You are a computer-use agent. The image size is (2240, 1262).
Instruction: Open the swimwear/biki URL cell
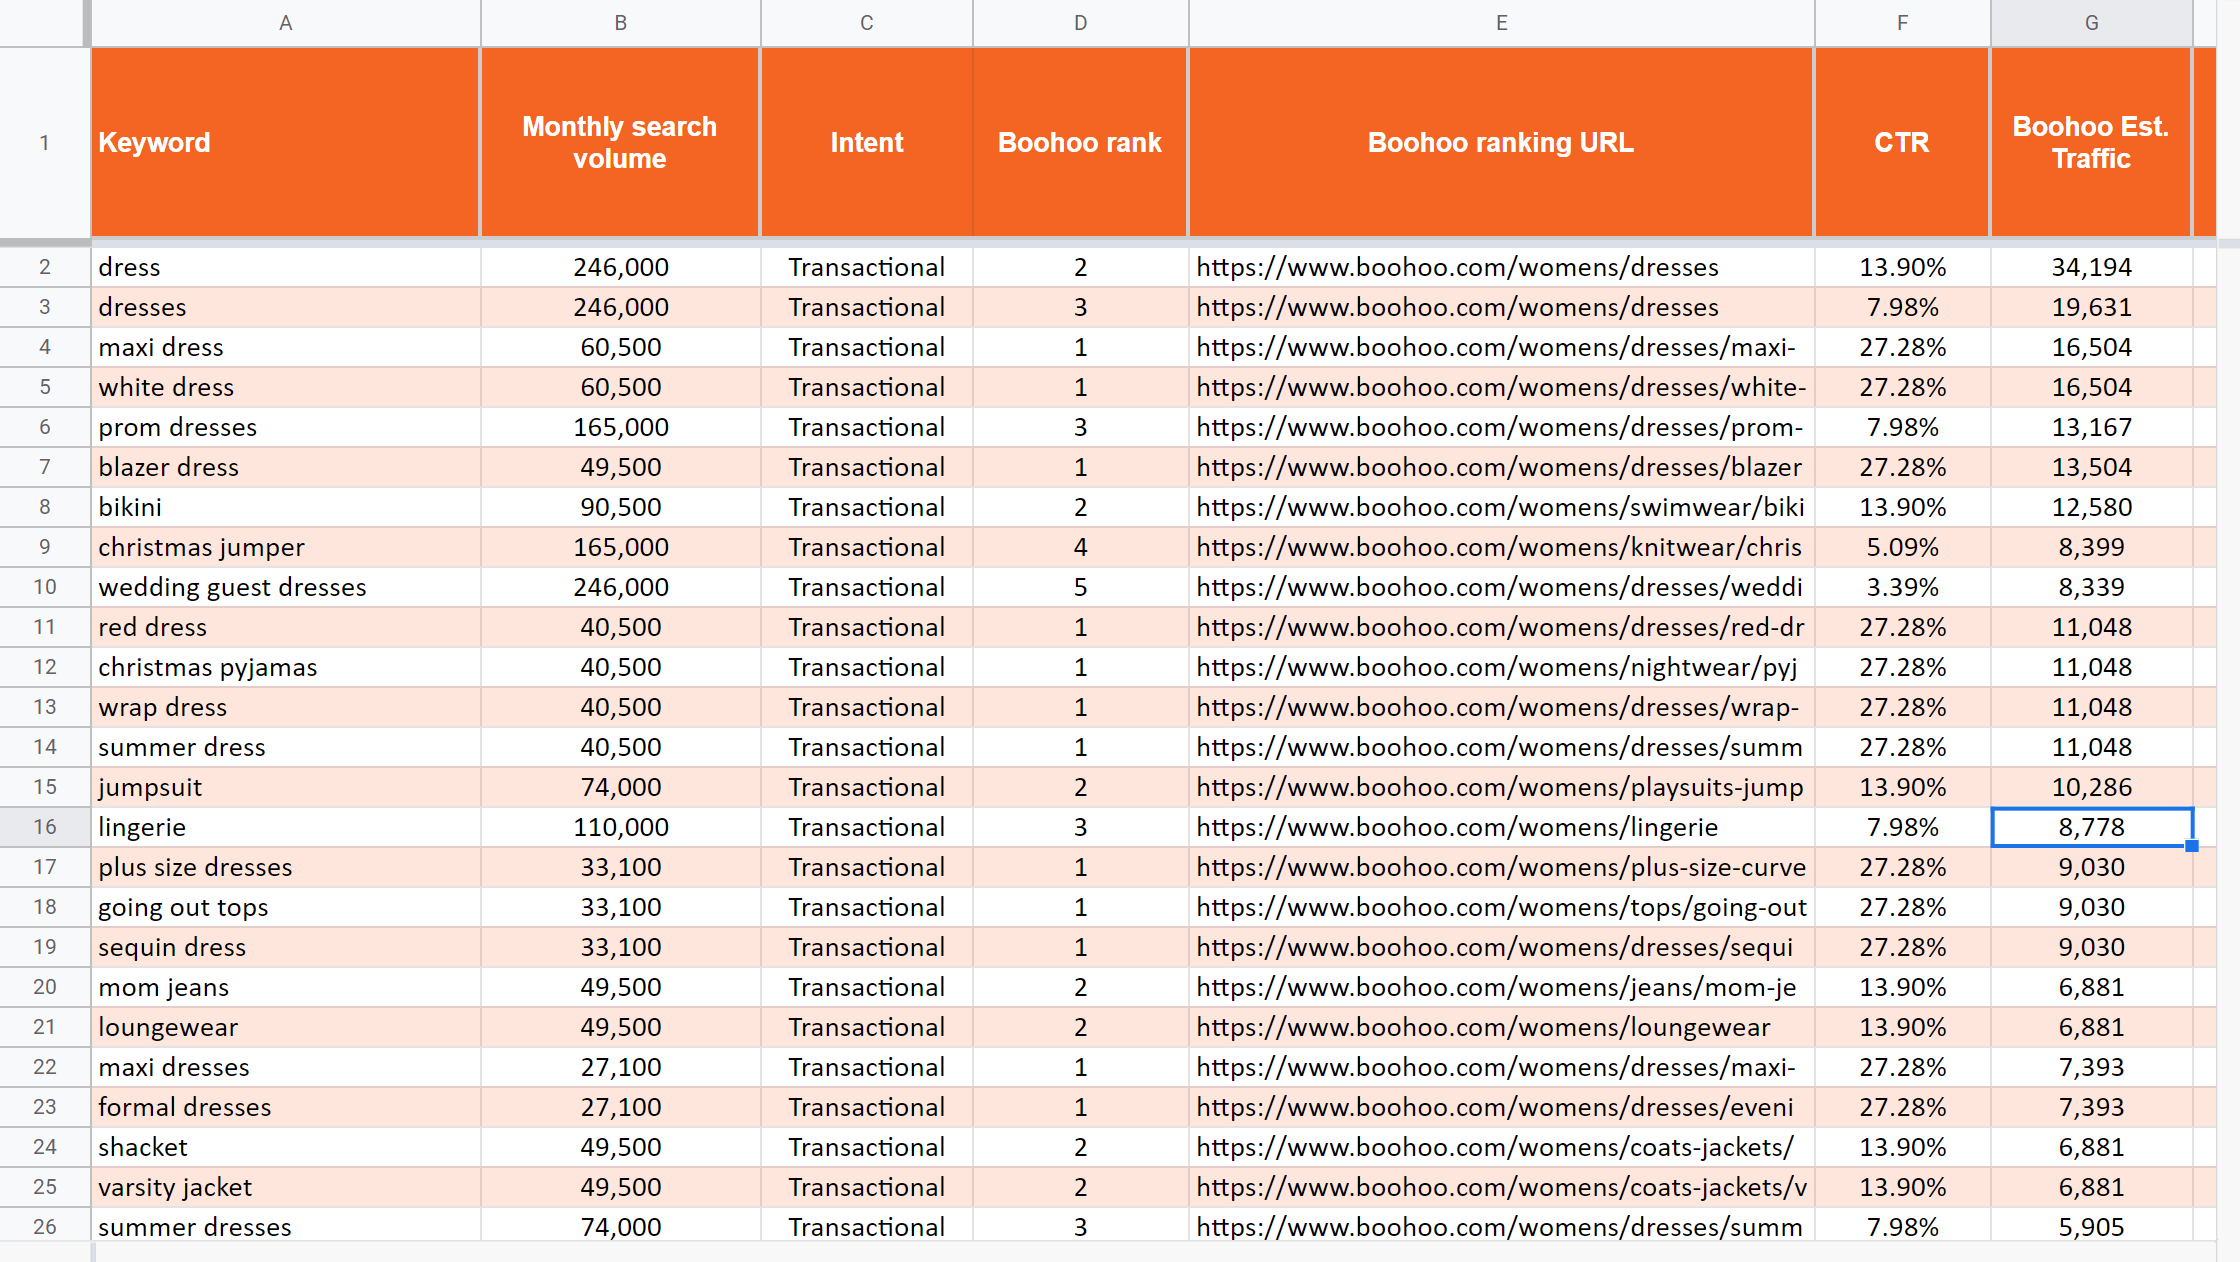(x=1501, y=507)
